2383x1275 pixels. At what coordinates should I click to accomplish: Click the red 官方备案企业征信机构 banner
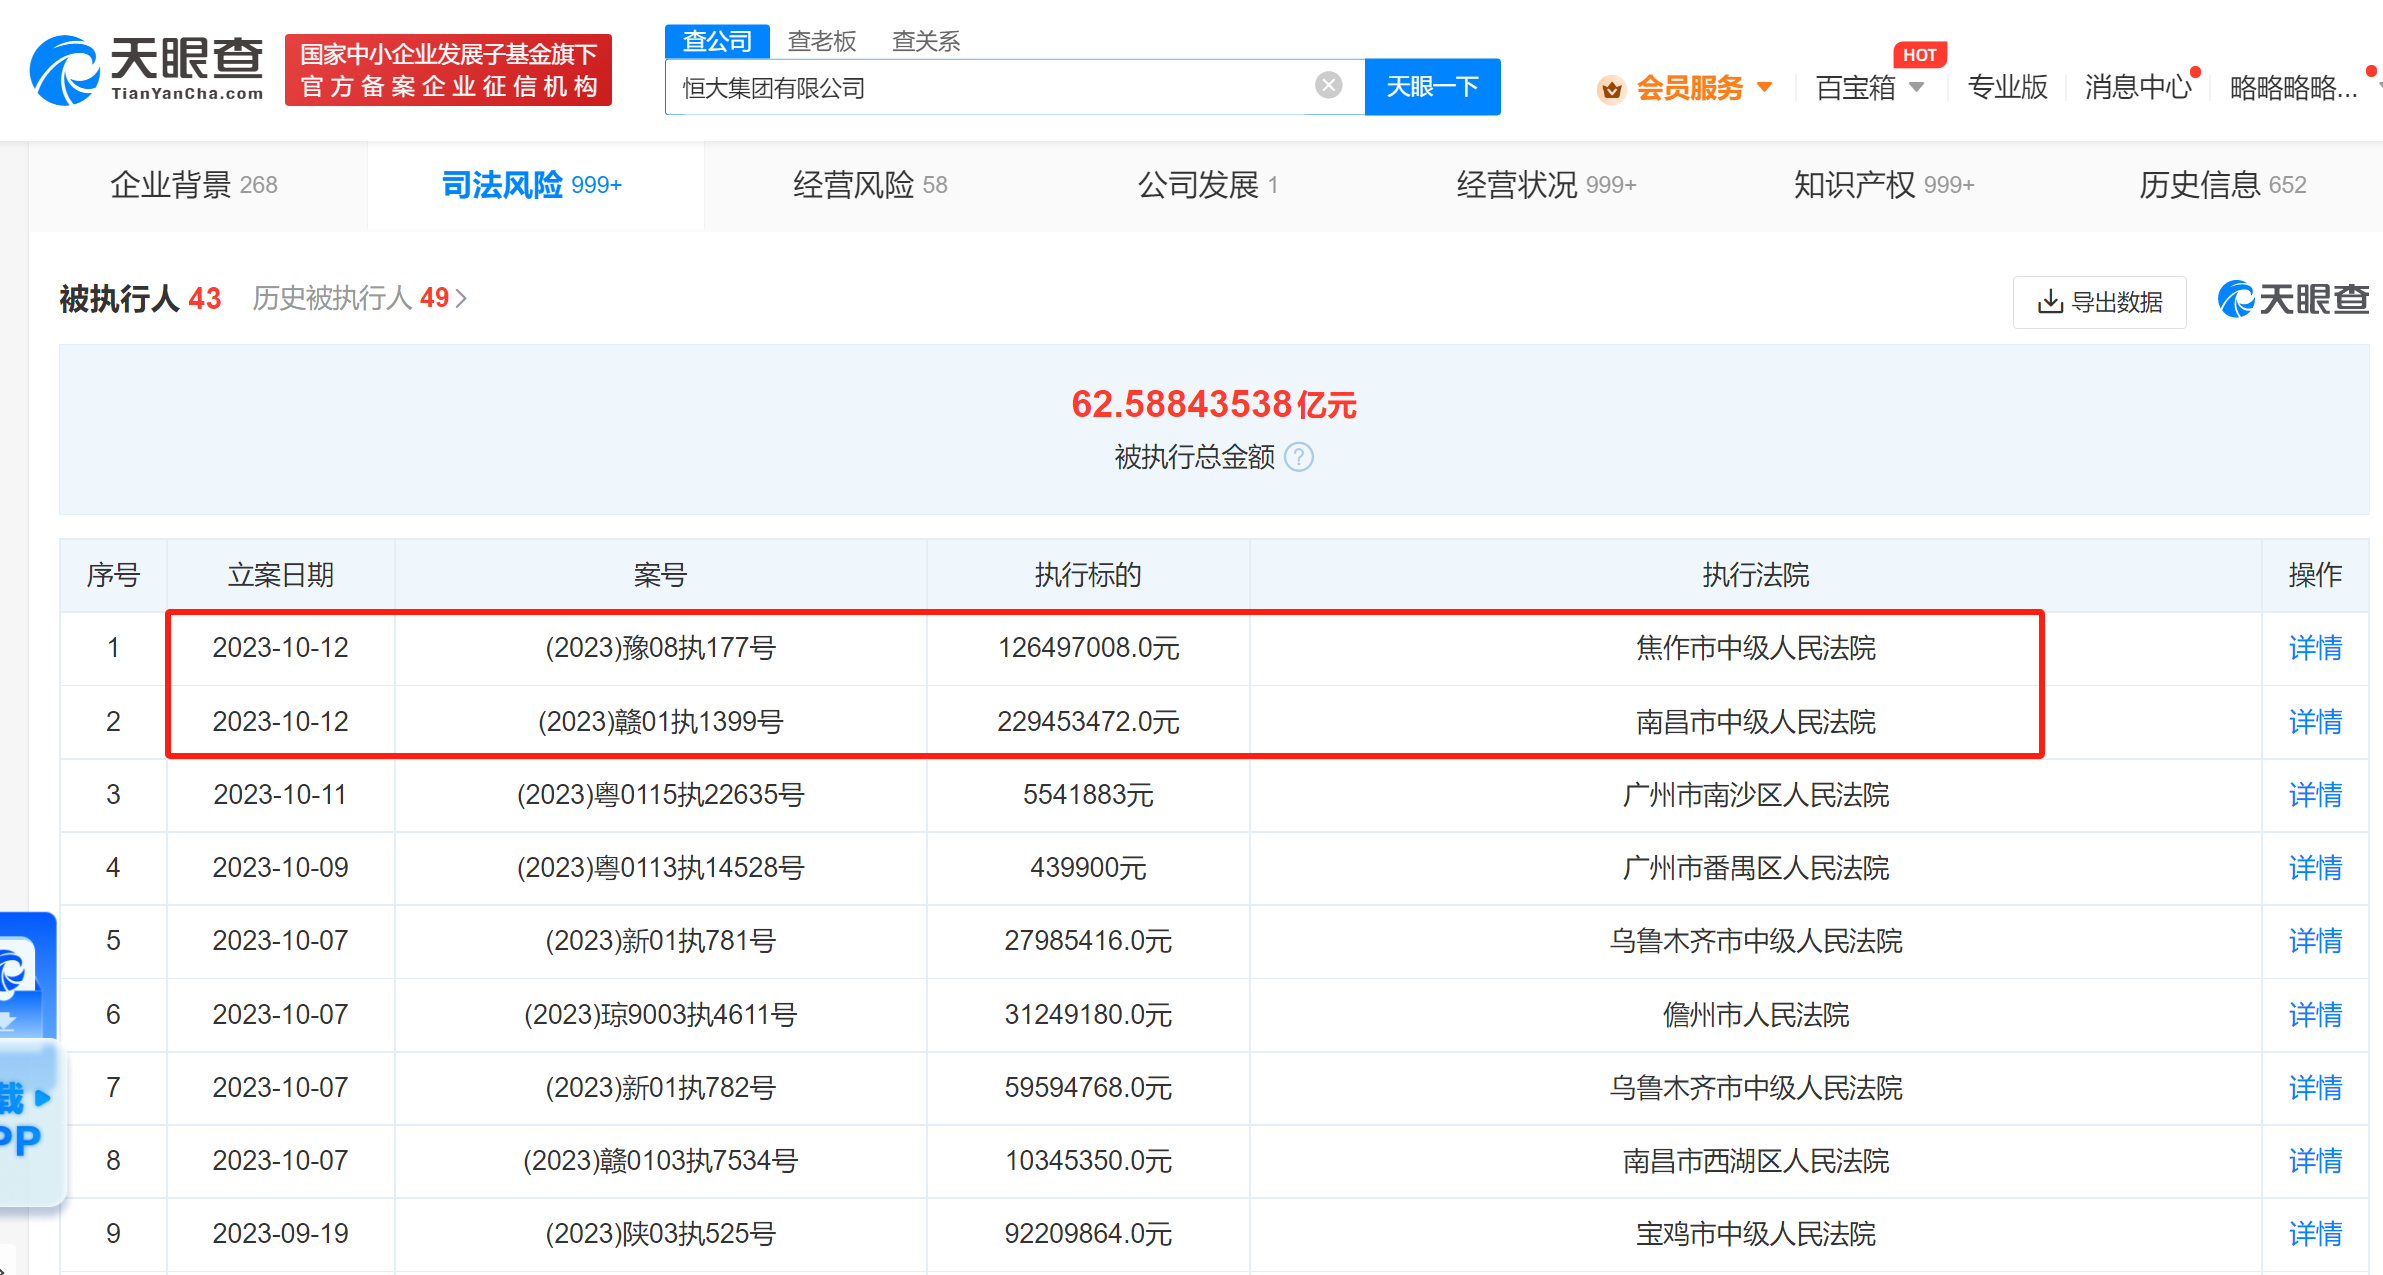448,70
